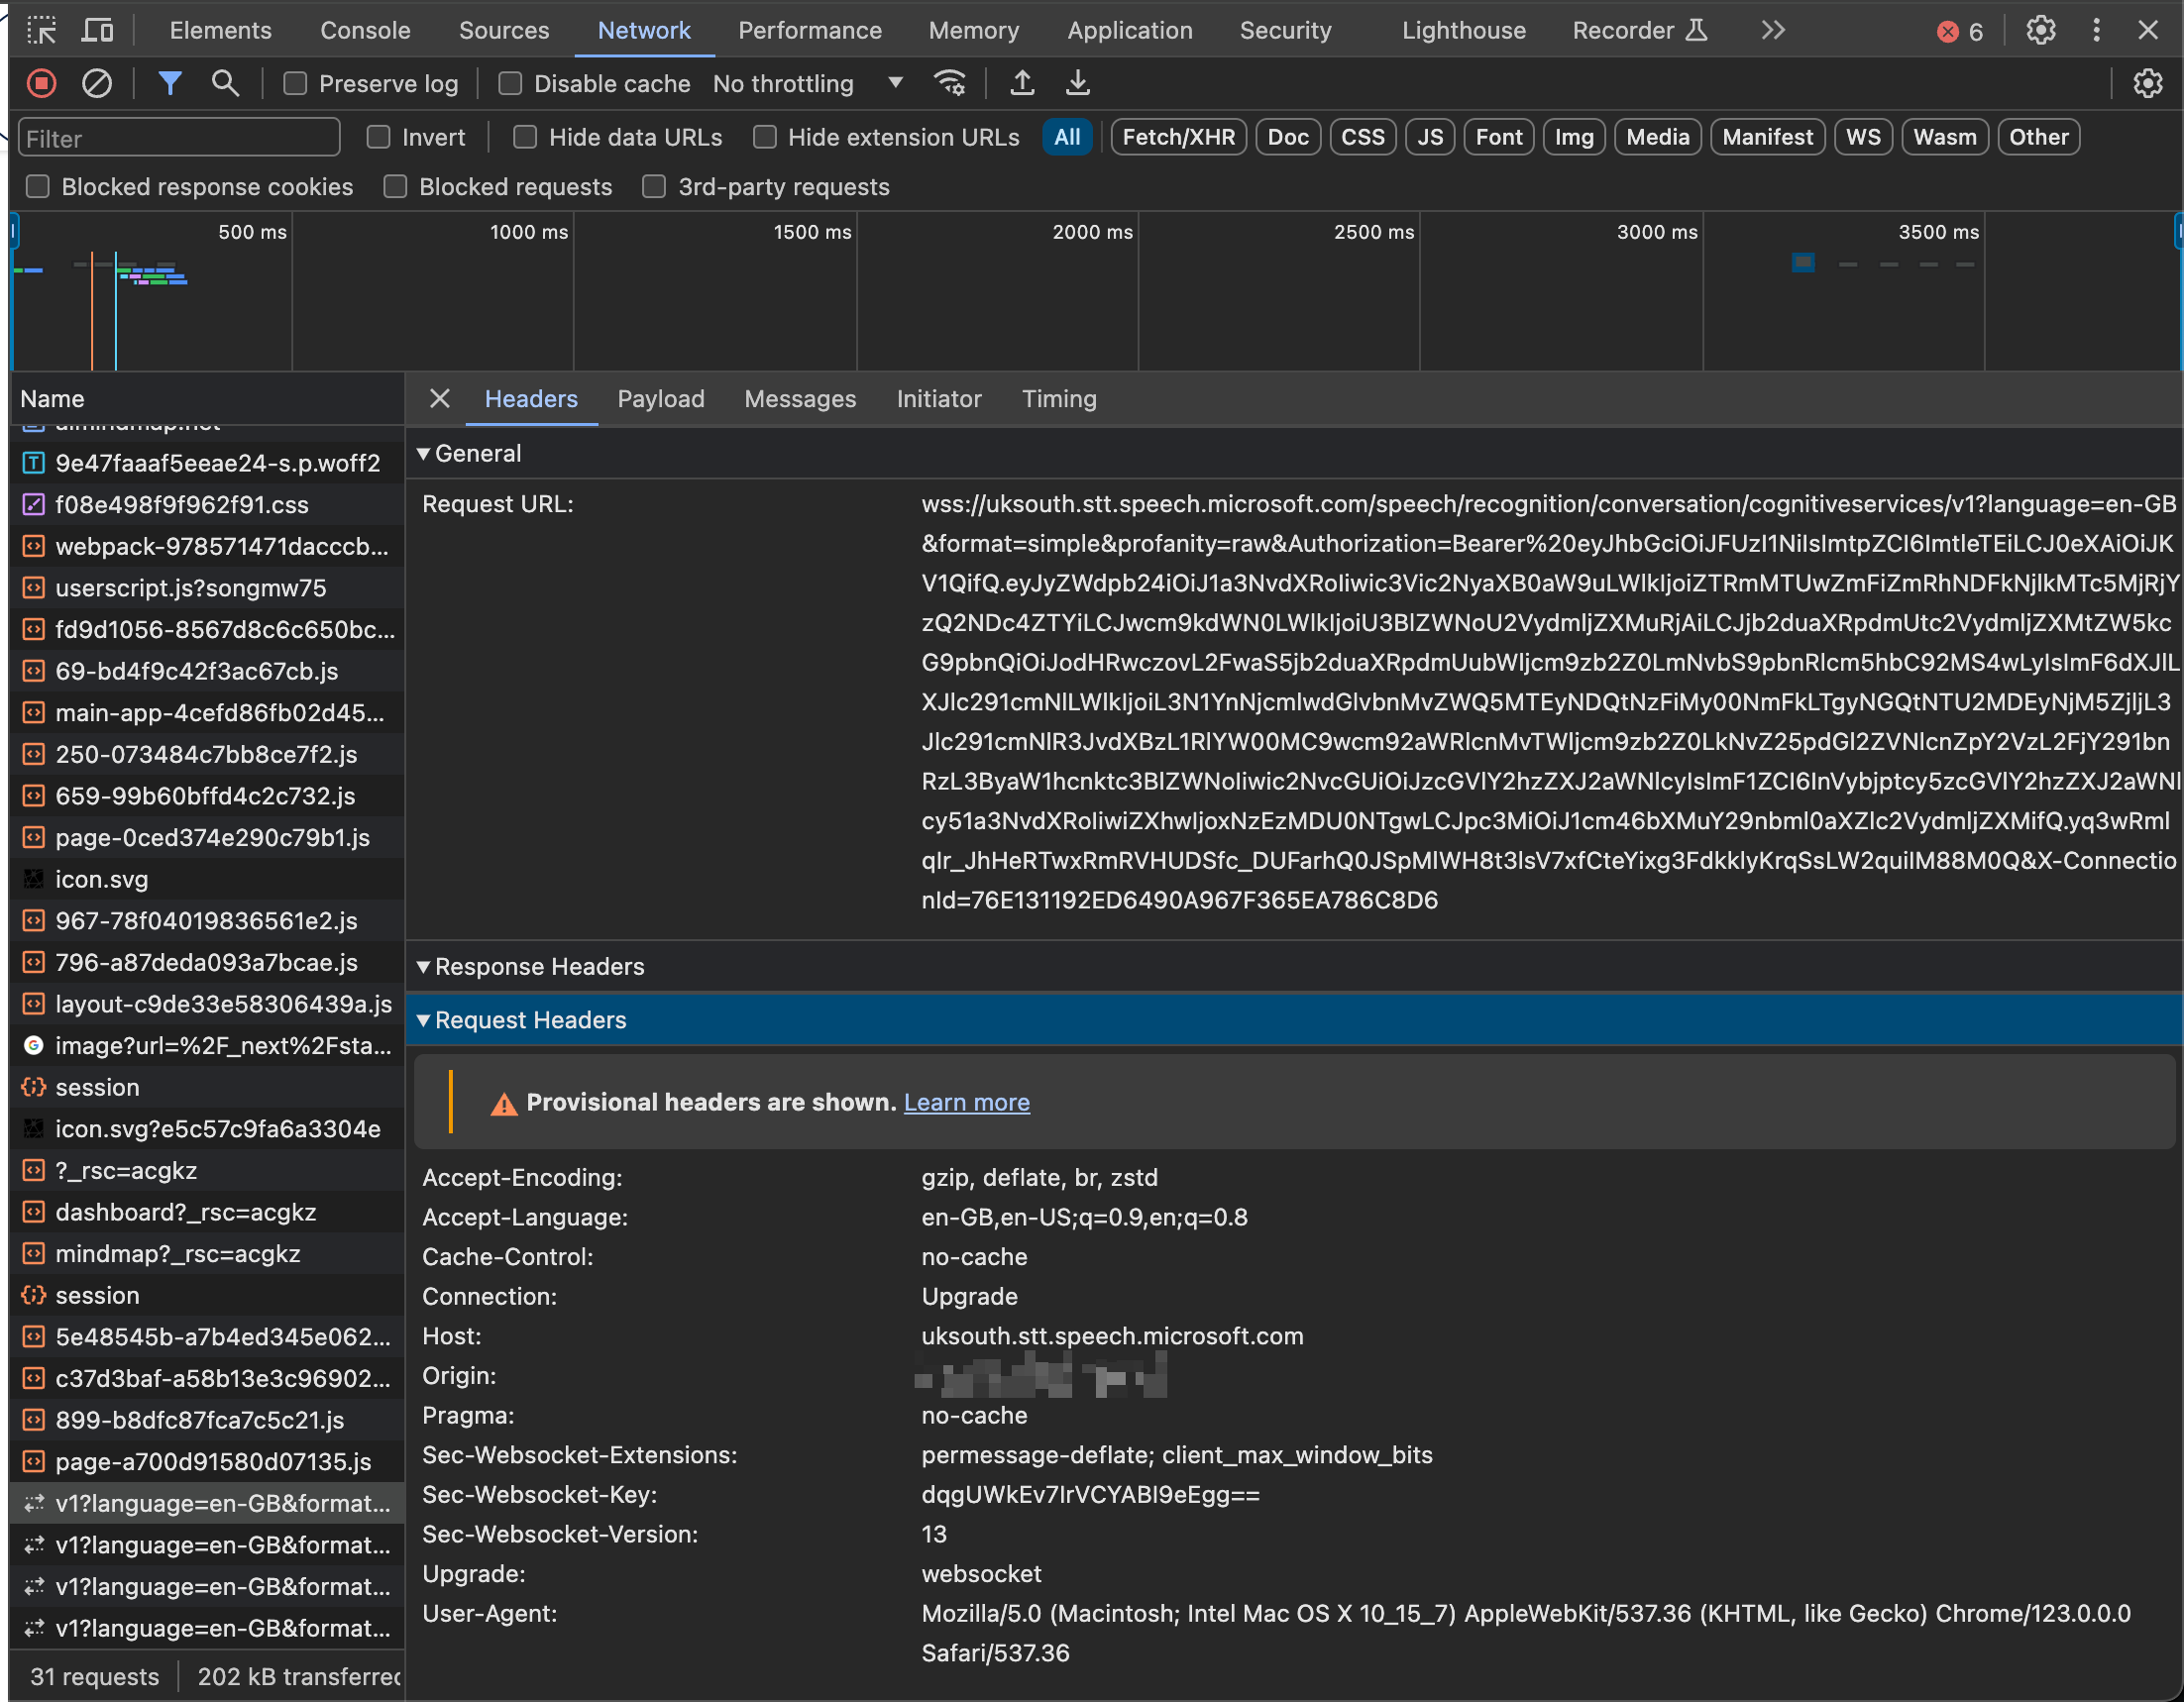
Task: Focus the Filter text field
Action: click(x=180, y=138)
